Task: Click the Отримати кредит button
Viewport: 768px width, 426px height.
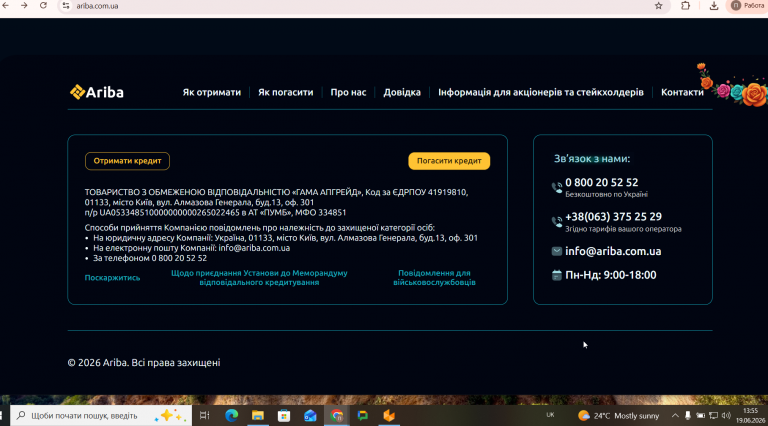Action: pos(127,161)
